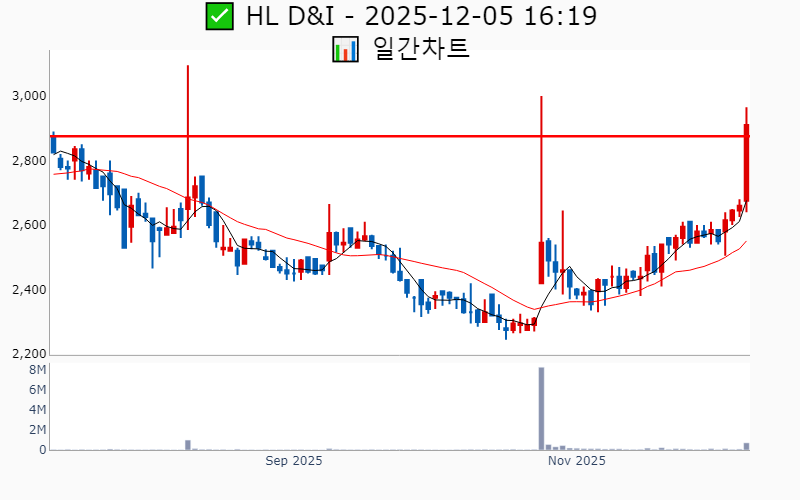Image resolution: width=800 pixels, height=500 pixels.
Task: Click the 8M volume axis label
Action: pyautogui.click(x=36, y=370)
